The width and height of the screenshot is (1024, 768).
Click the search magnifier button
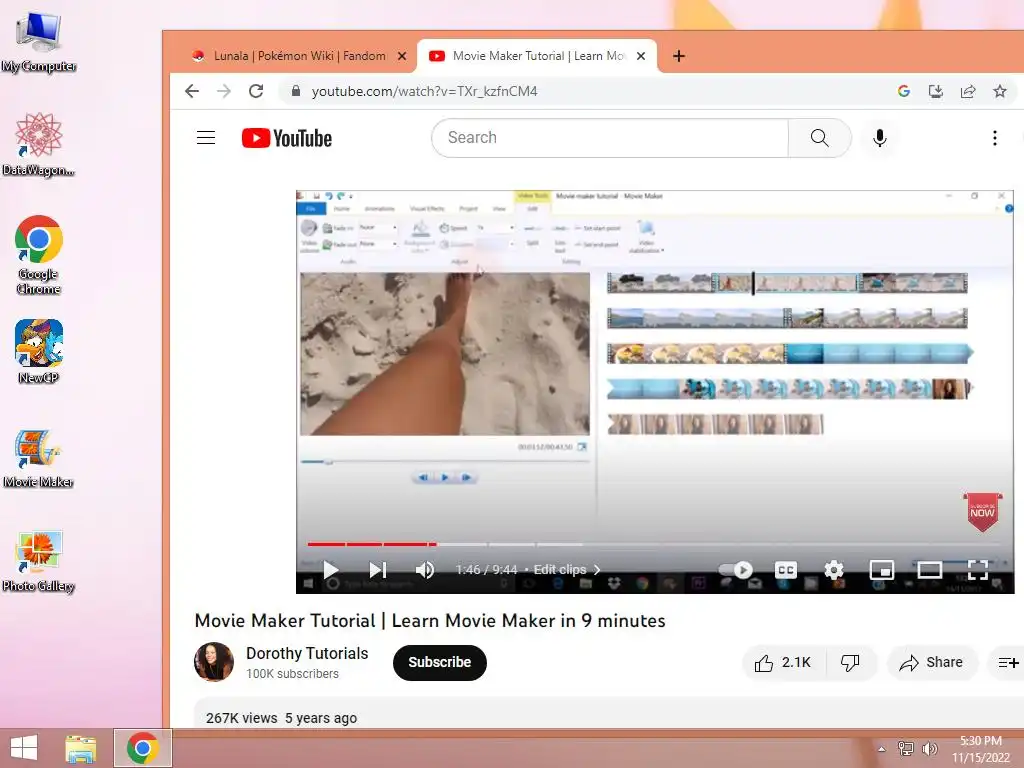[819, 138]
